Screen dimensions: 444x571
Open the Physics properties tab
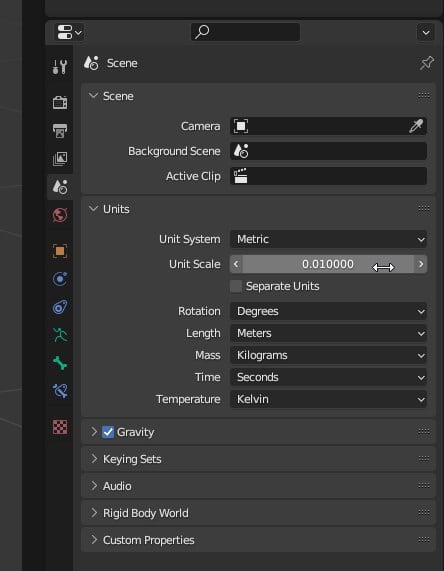[60, 279]
